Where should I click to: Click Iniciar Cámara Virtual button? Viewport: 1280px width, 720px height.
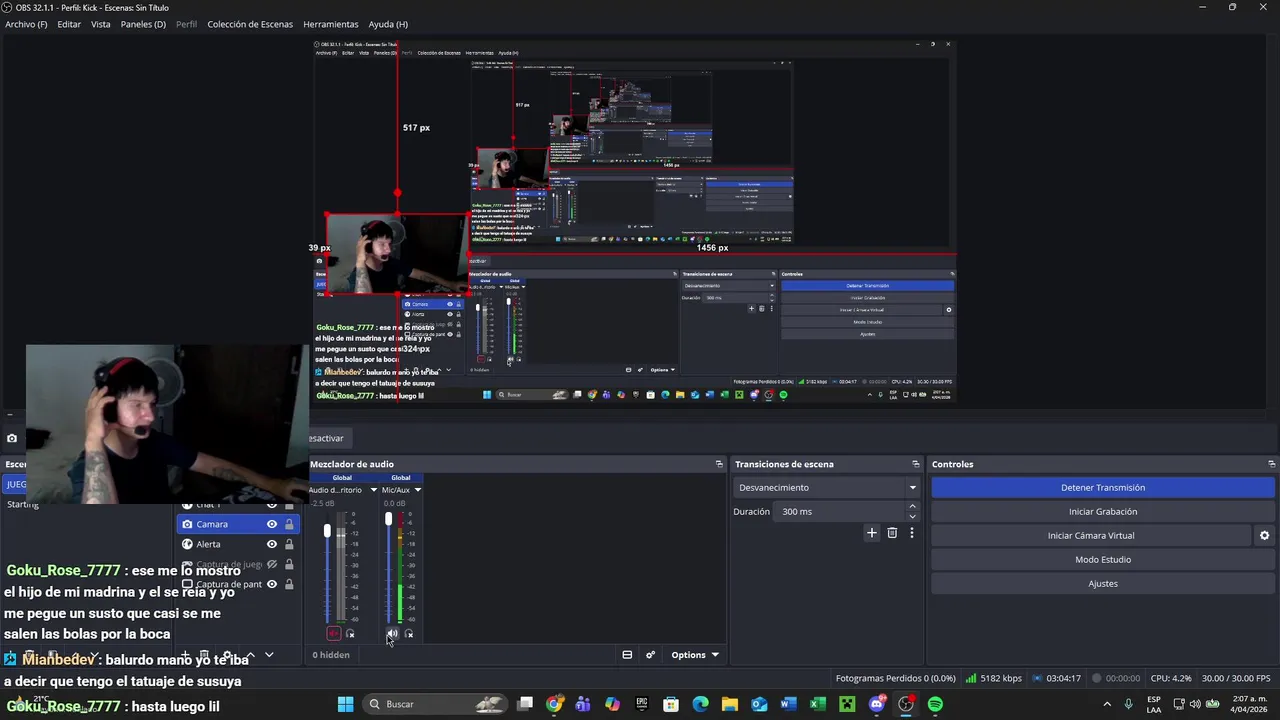click(1091, 535)
